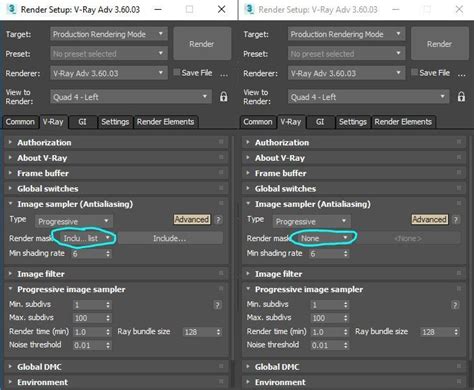
Task: Click Max. subdivs spinner arrows in left window
Action: pyautogui.click(x=108, y=318)
